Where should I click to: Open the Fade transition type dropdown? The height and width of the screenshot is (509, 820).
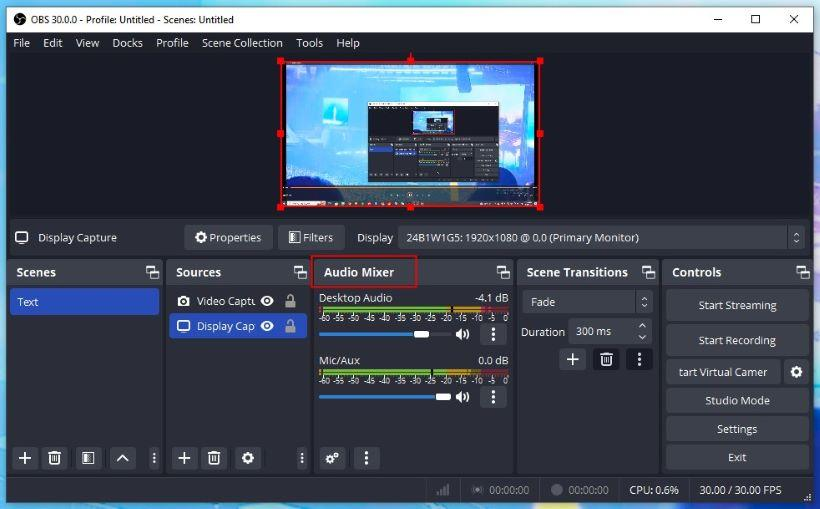pyautogui.click(x=588, y=302)
